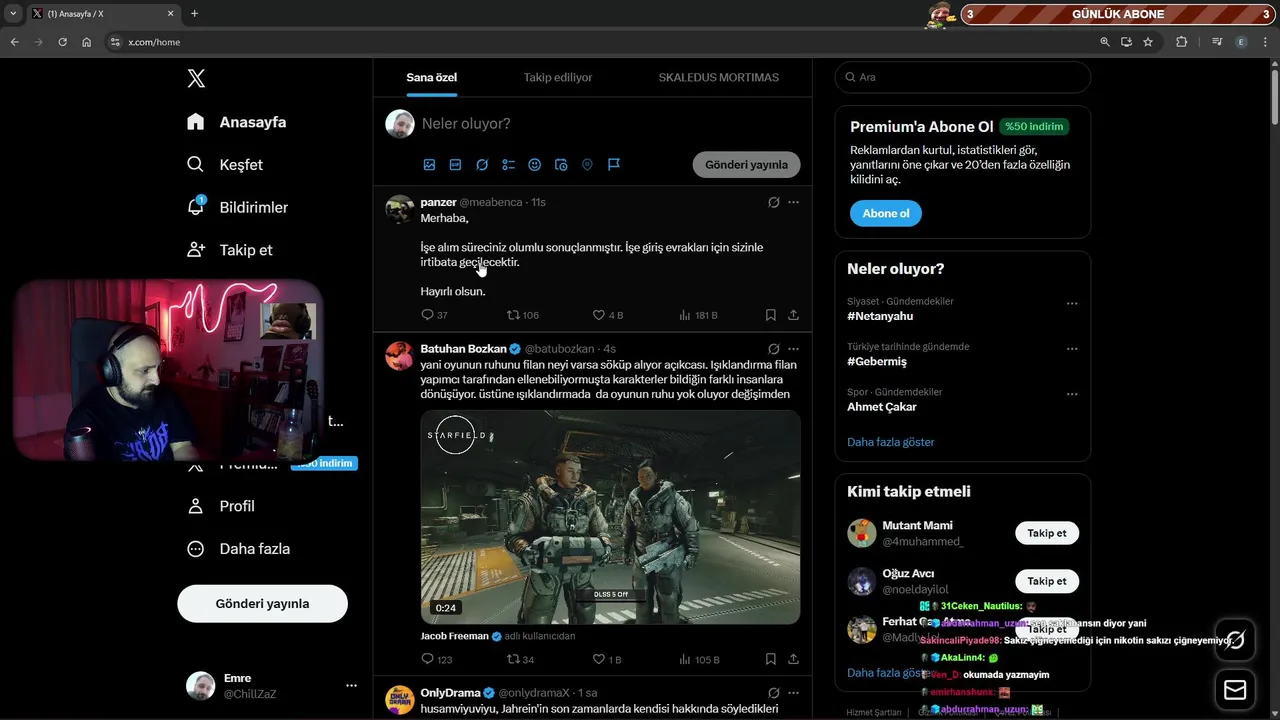The image size is (1280, 720).
Task: Open more options for Ahmet Çakar trend
Action: (x=1072, y=394)
